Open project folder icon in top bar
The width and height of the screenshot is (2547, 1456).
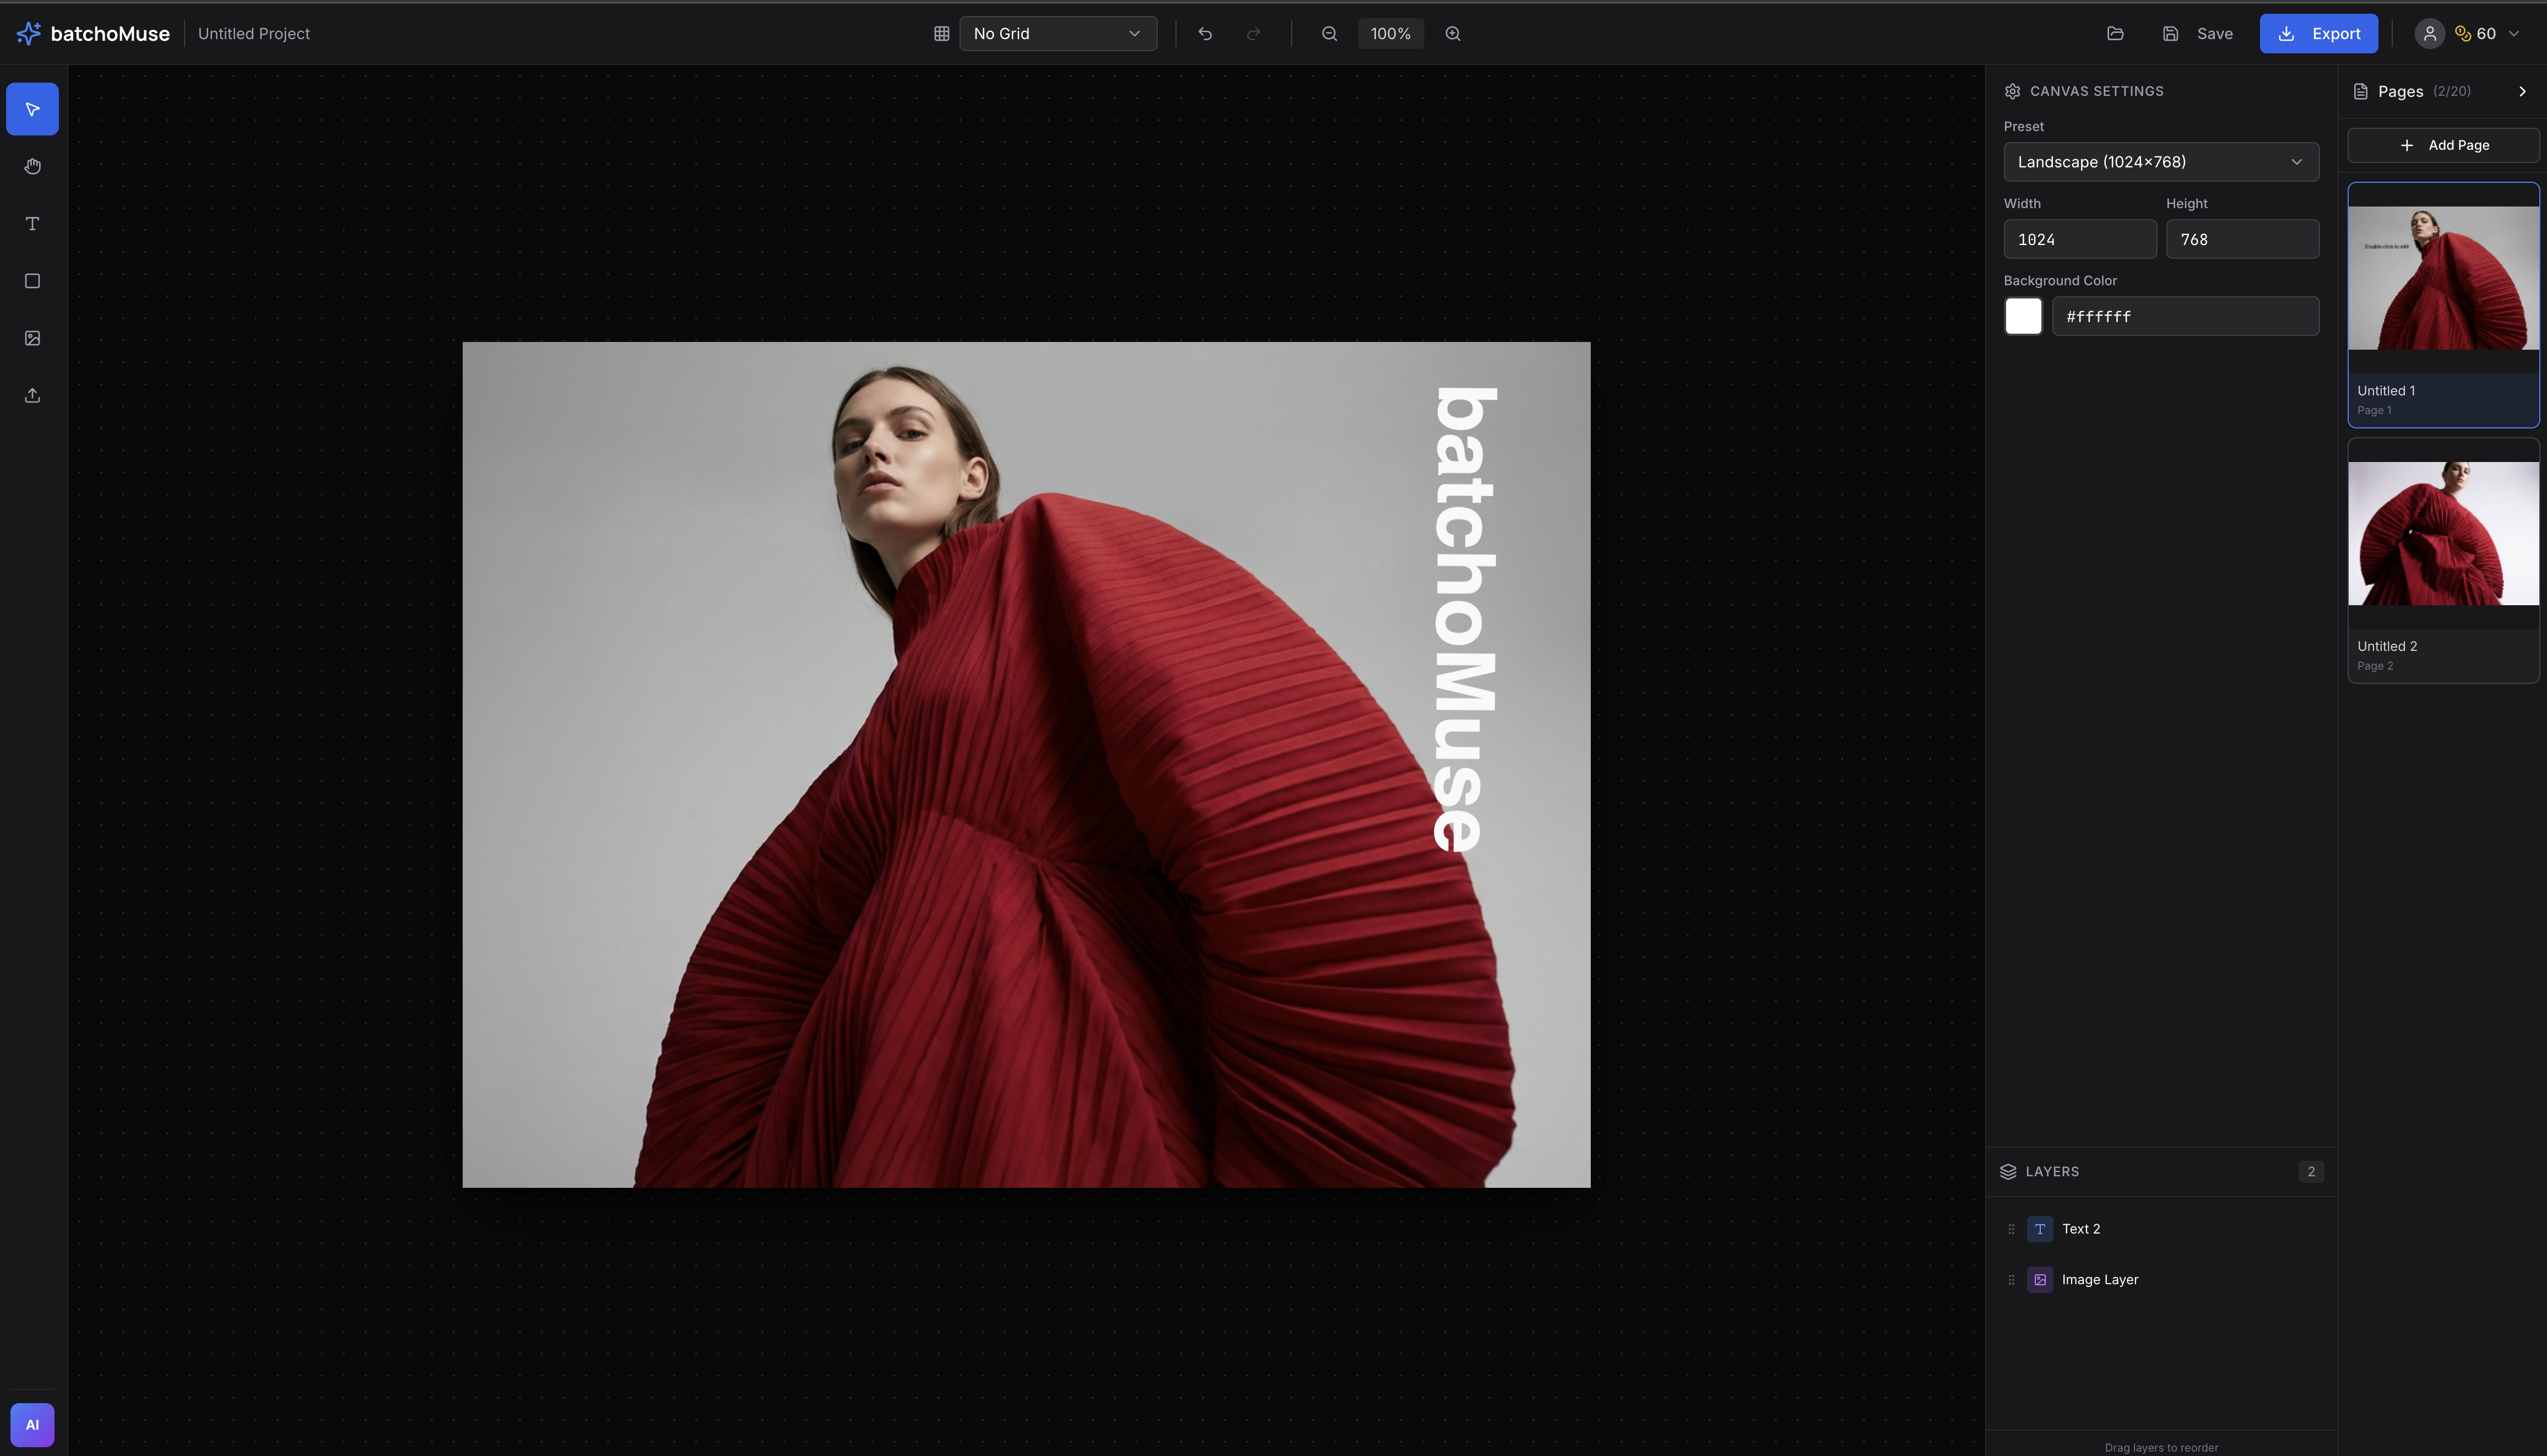(x=2115, y=34)
